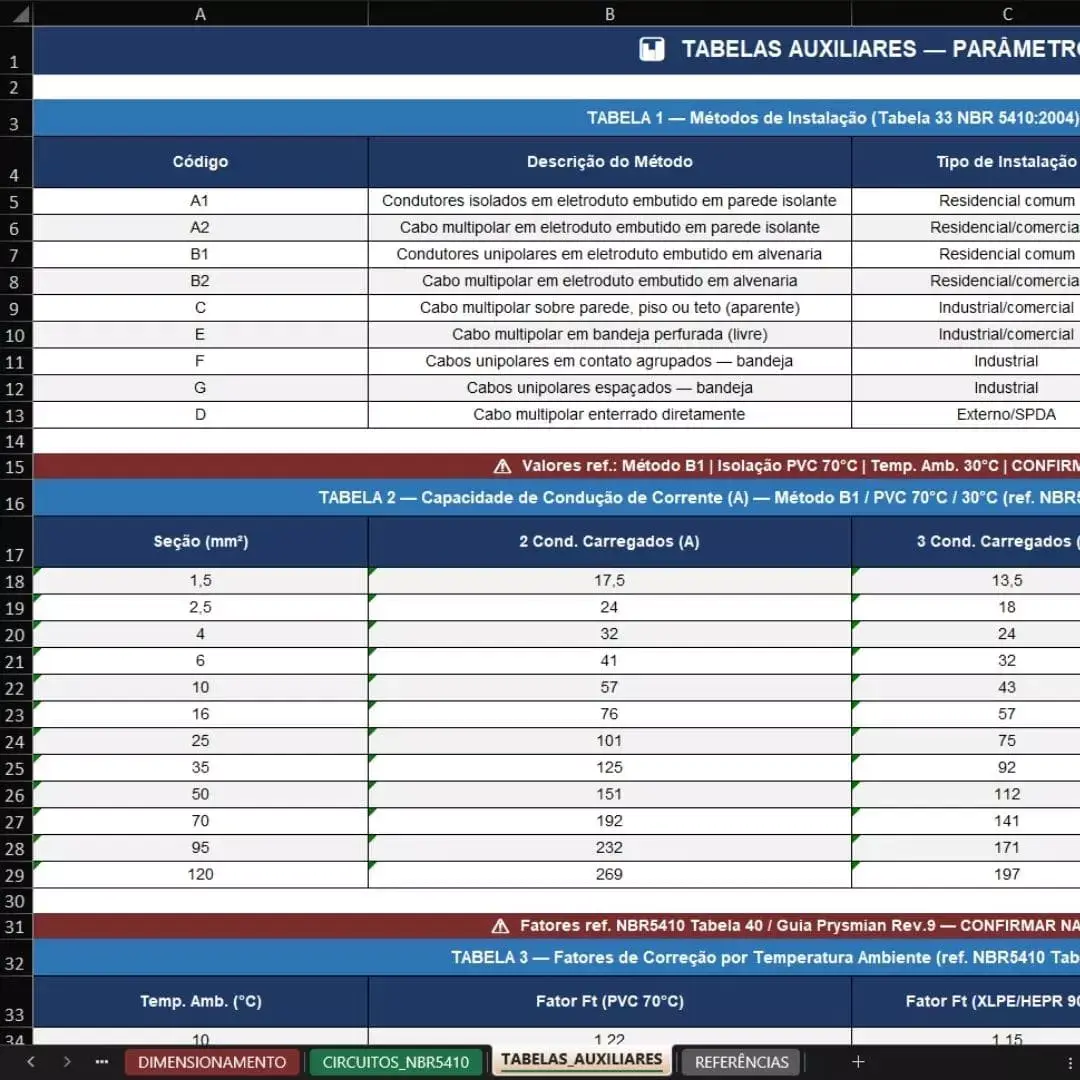The height and width of the screenshot is (1080, 1080).
Task: Open the all-sheets ellipsis list
Action: point(102,1061)
